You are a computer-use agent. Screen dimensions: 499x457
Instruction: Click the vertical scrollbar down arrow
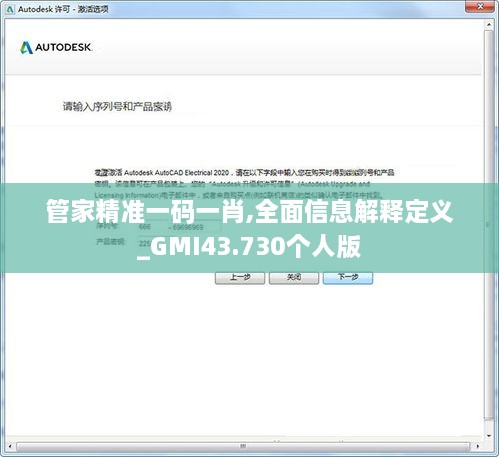(489, 435)
